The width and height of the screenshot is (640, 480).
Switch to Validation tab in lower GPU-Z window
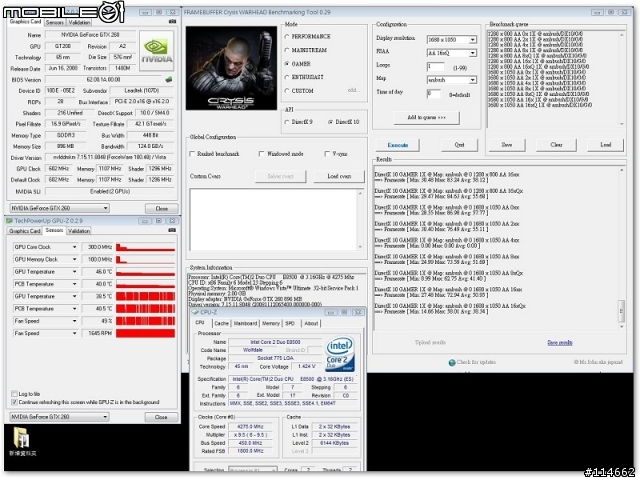point(79,231)
